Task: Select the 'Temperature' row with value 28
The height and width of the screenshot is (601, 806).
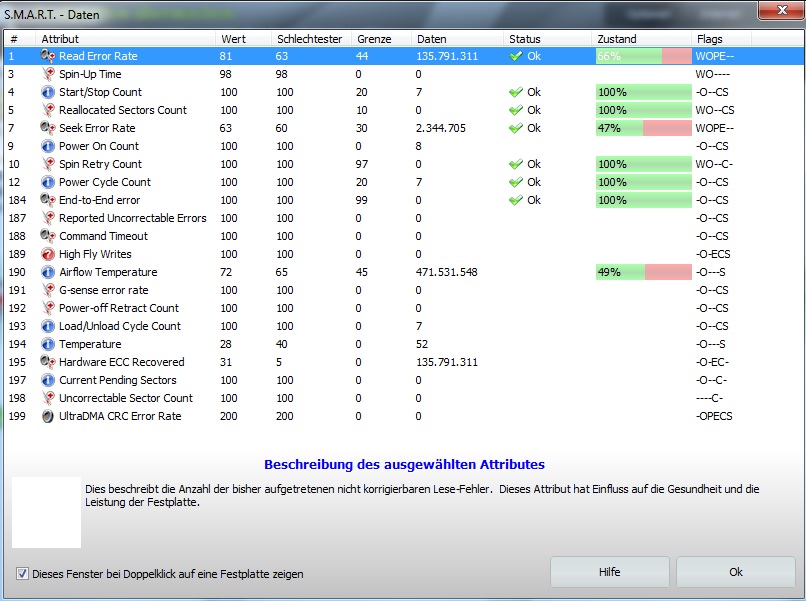Action: (404, 344)
